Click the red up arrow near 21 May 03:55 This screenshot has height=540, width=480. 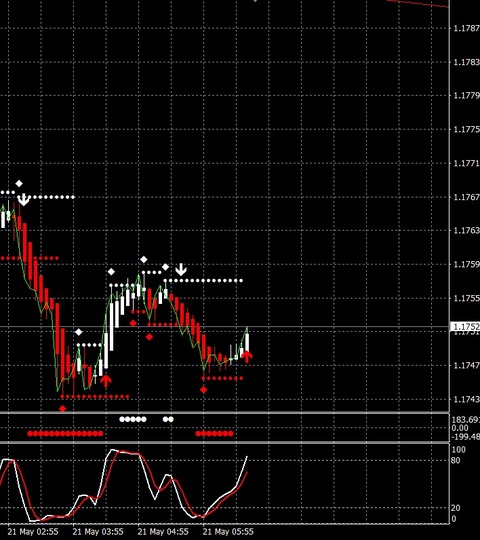click(x=106, y=380)
